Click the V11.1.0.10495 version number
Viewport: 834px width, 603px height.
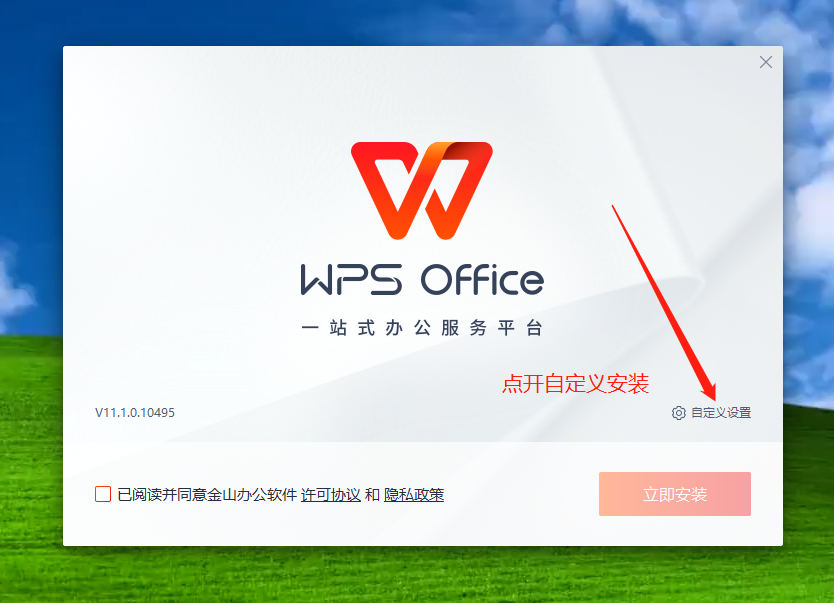coord(135,413)
